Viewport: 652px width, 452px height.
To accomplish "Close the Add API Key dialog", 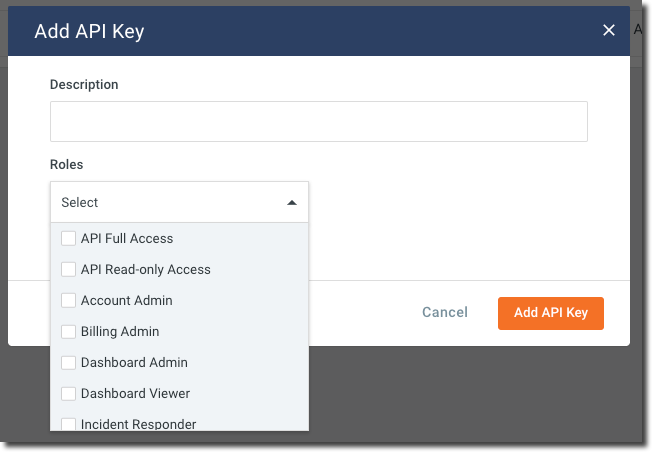I will click(608, 30).
